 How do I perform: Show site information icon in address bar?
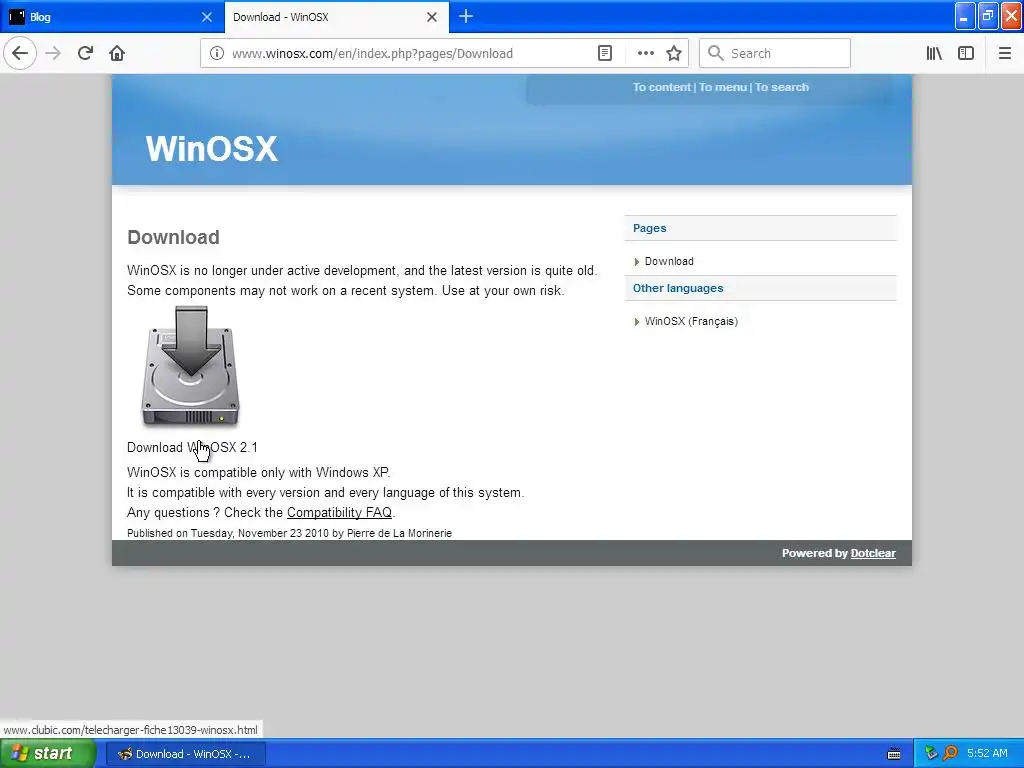217,53
